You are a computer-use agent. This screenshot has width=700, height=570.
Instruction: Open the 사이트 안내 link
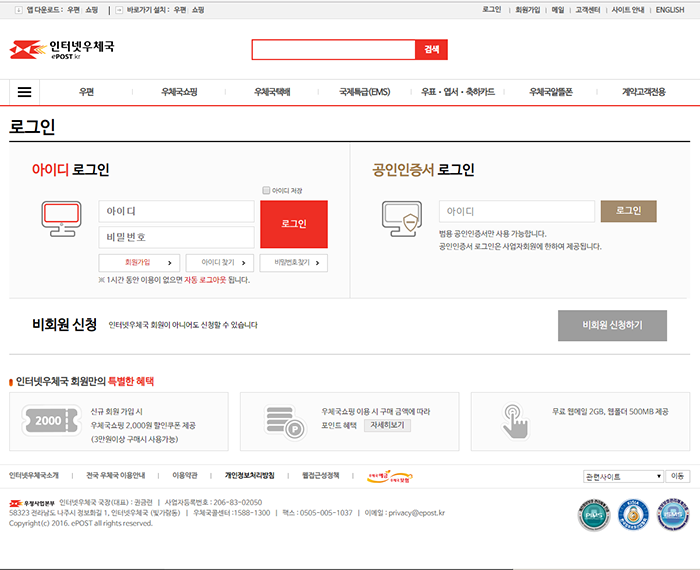(x=628, y=10)
